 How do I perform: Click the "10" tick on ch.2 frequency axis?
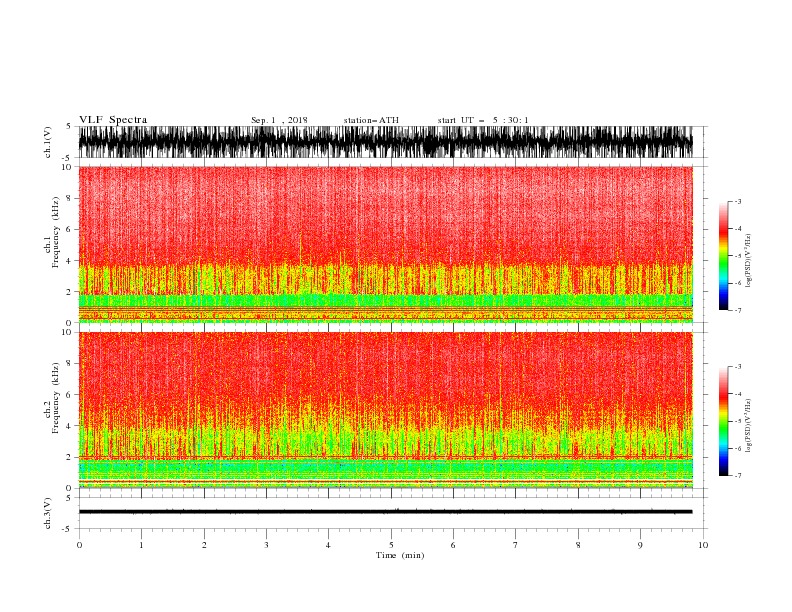pos(67,332)
